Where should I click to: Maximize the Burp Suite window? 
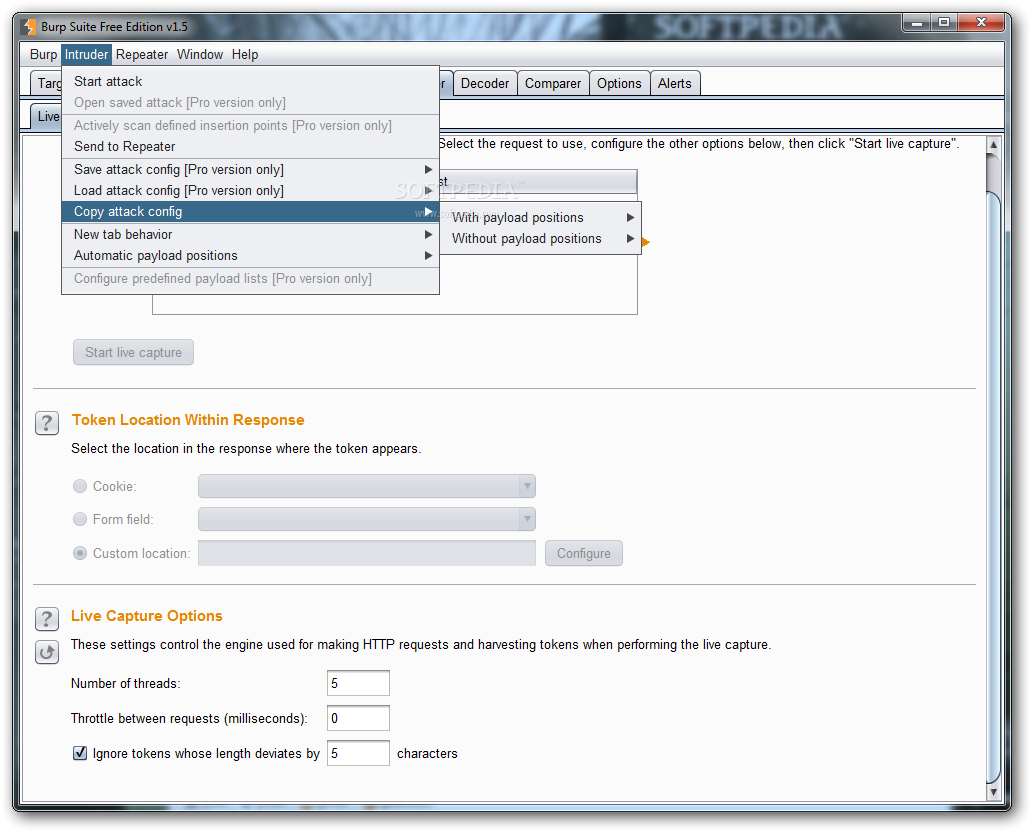(x=944, y=23)
